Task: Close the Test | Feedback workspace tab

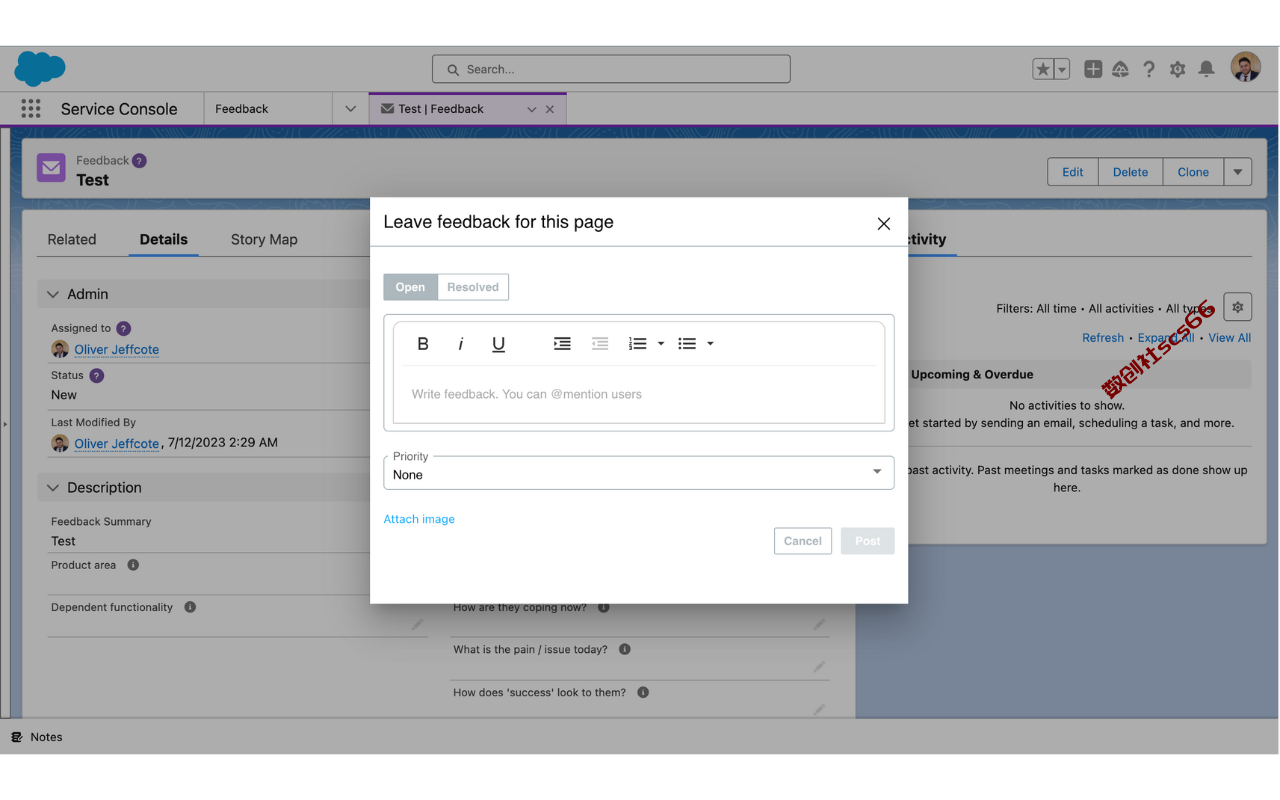Action: [x=550, y=110]
